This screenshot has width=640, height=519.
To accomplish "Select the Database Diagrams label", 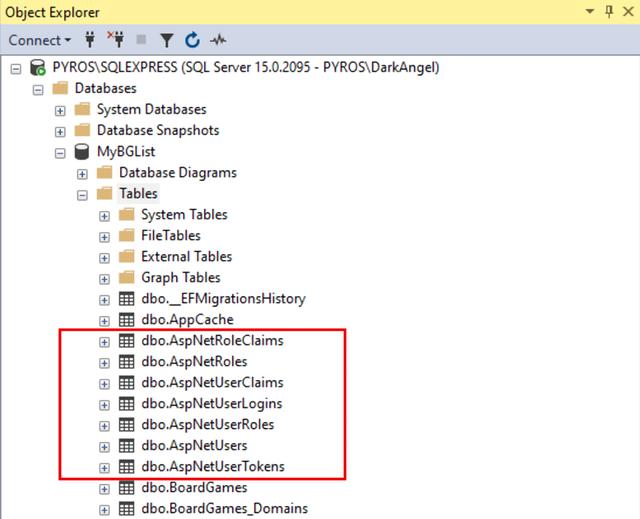I will [178, 172].
